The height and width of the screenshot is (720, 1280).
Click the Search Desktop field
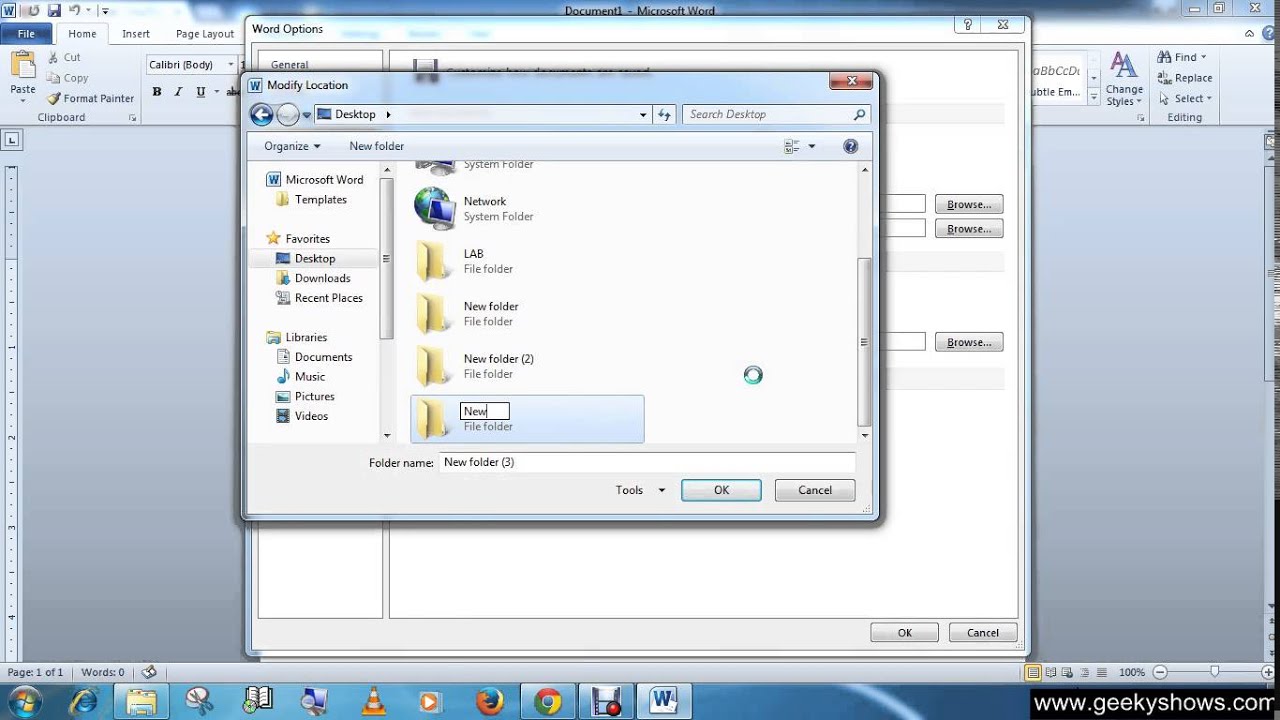tap(777, 115)
